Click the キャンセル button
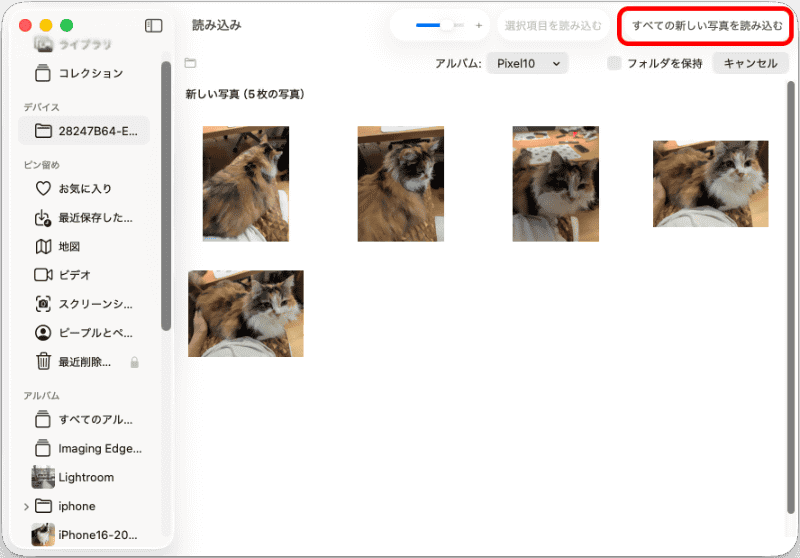Viewport: 800px width, 558px height. (x=751, y=64)
